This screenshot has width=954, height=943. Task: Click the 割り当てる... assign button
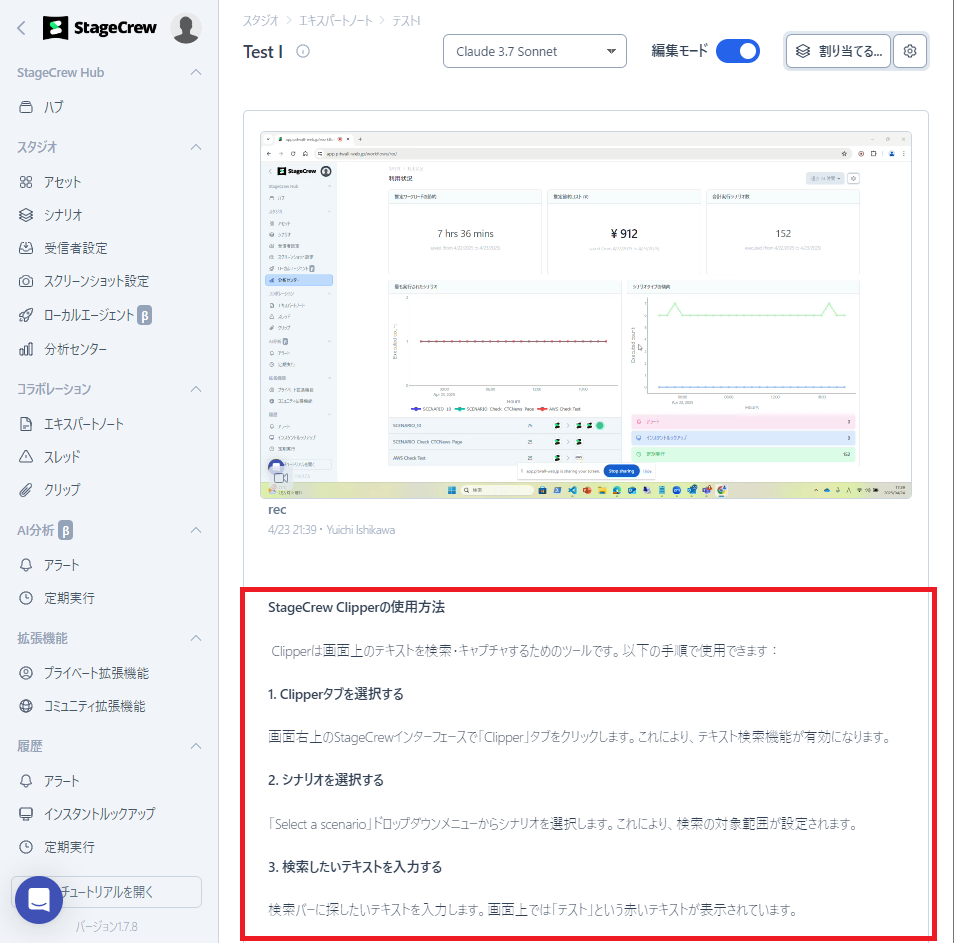click(x=838, y=52)
